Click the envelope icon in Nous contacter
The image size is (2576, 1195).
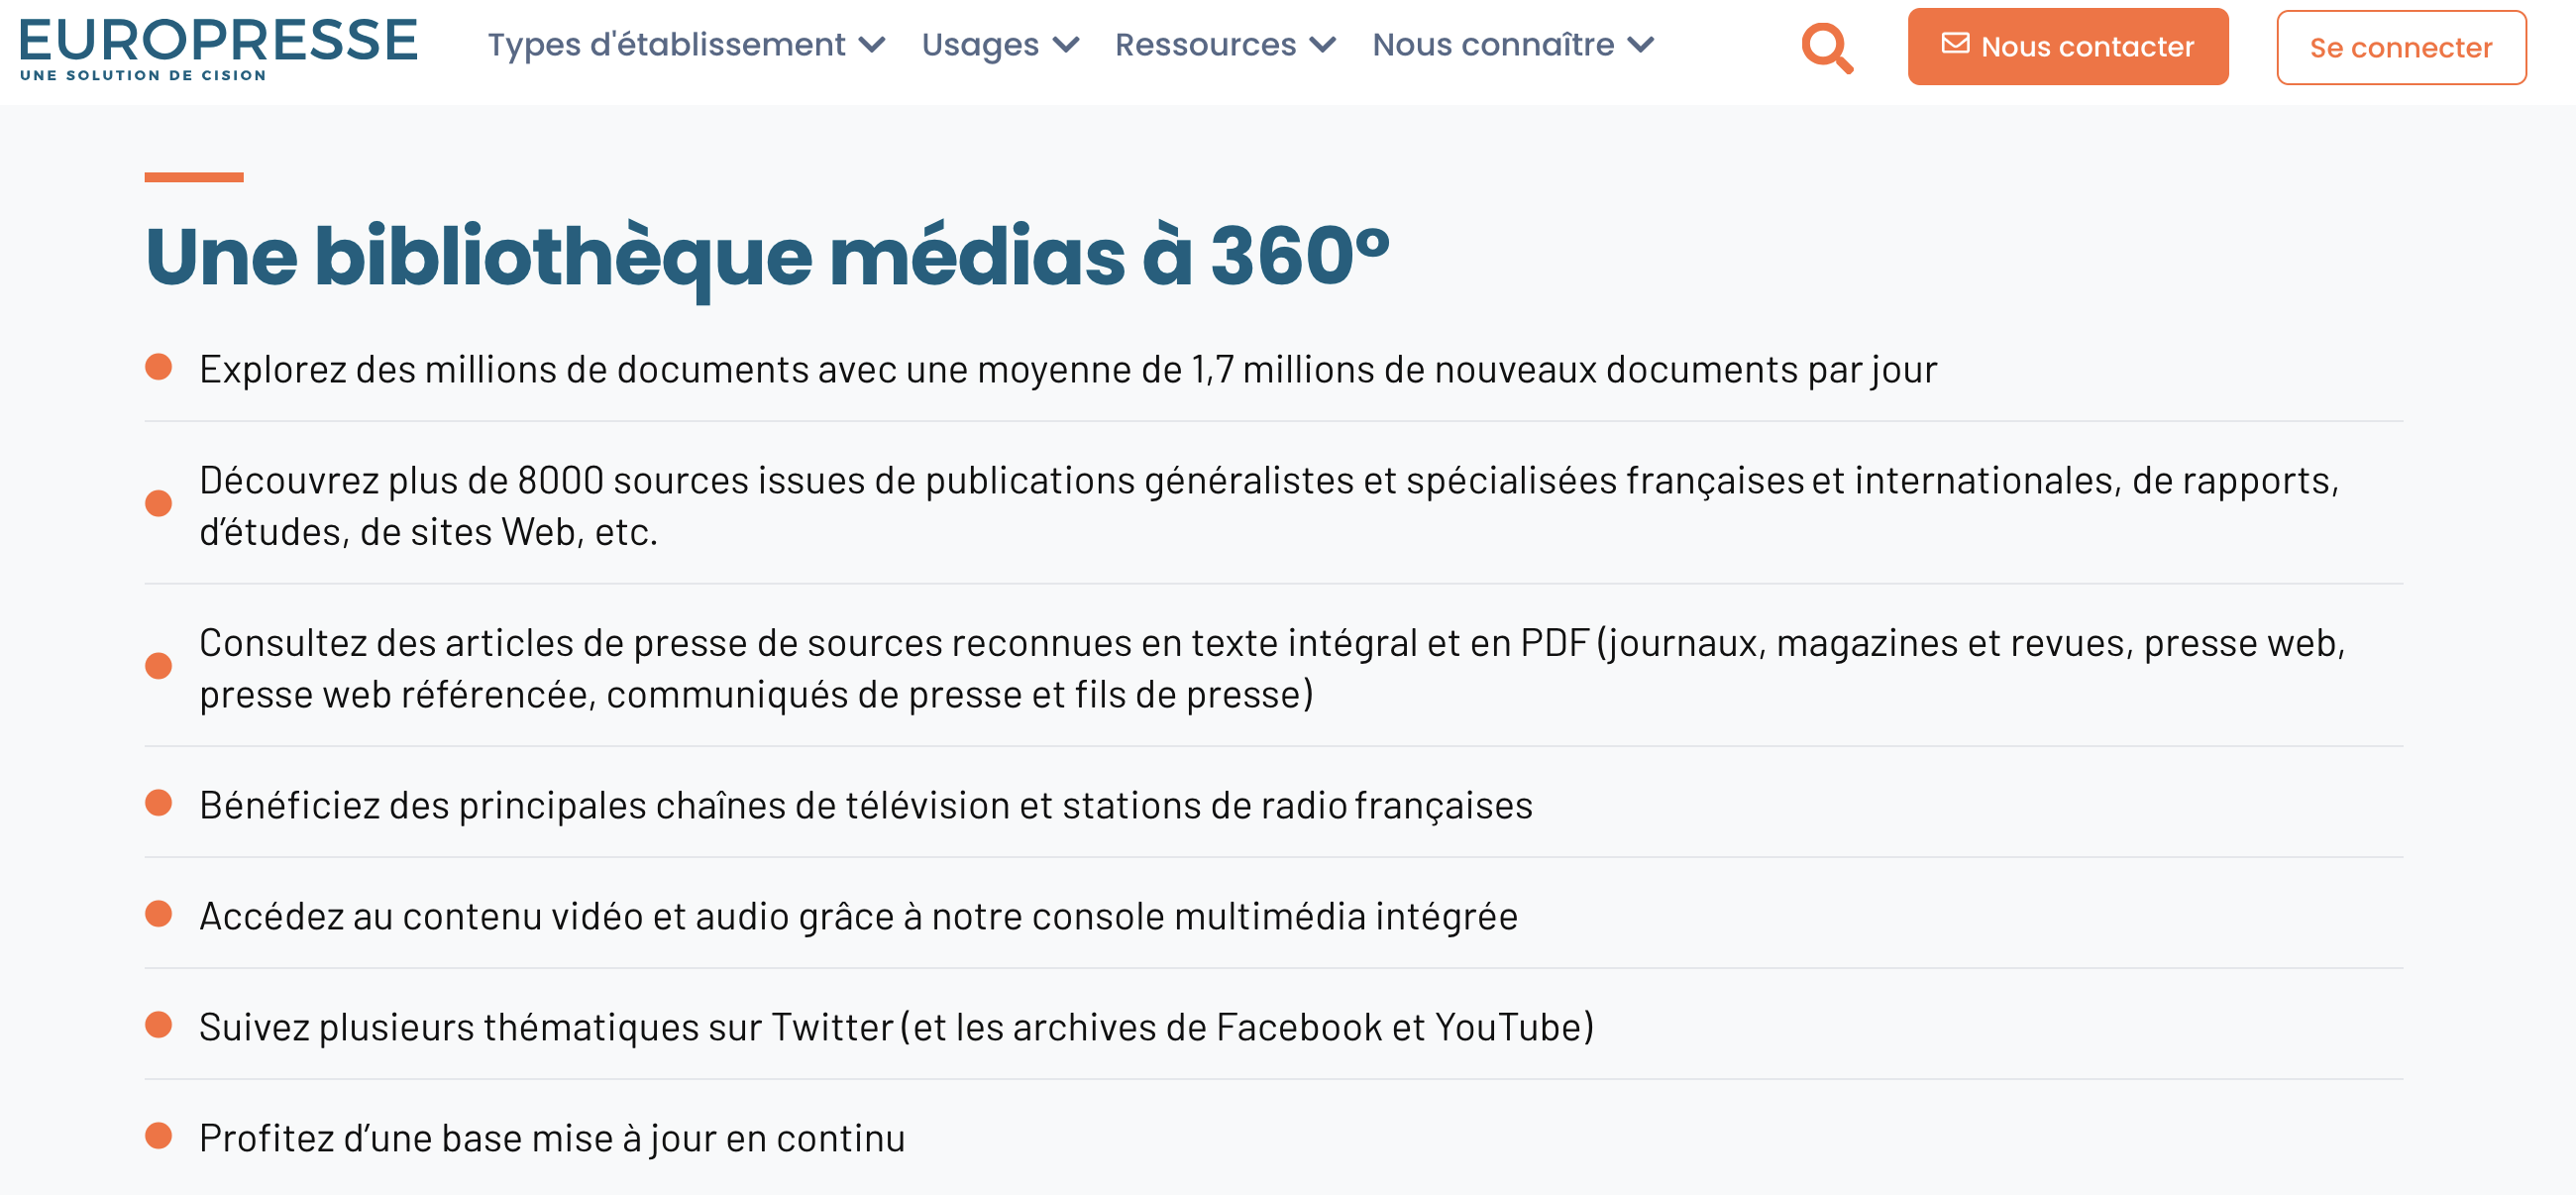tap(1955, 44)
